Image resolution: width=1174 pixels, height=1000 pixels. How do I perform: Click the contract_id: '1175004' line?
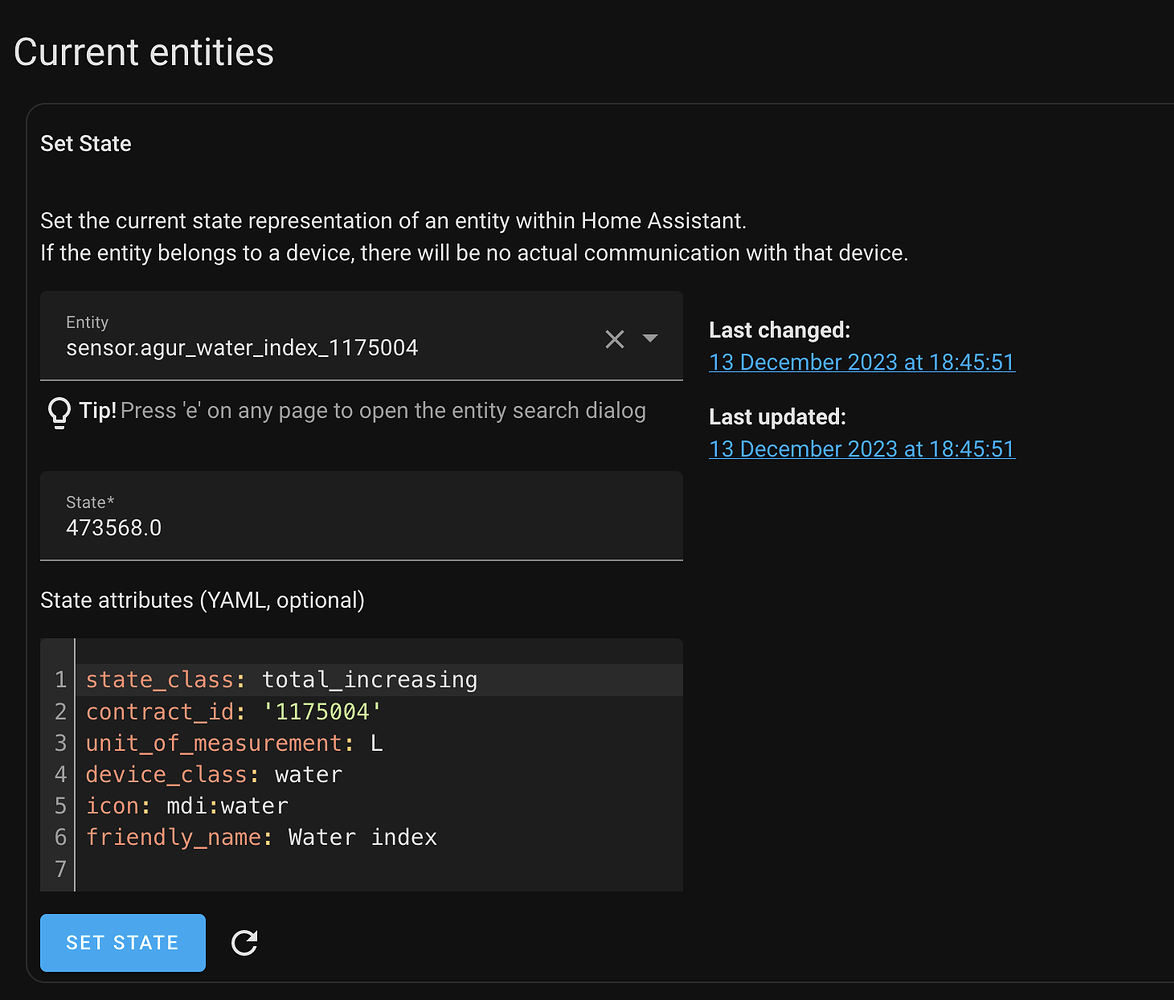[x=234, y=711]
